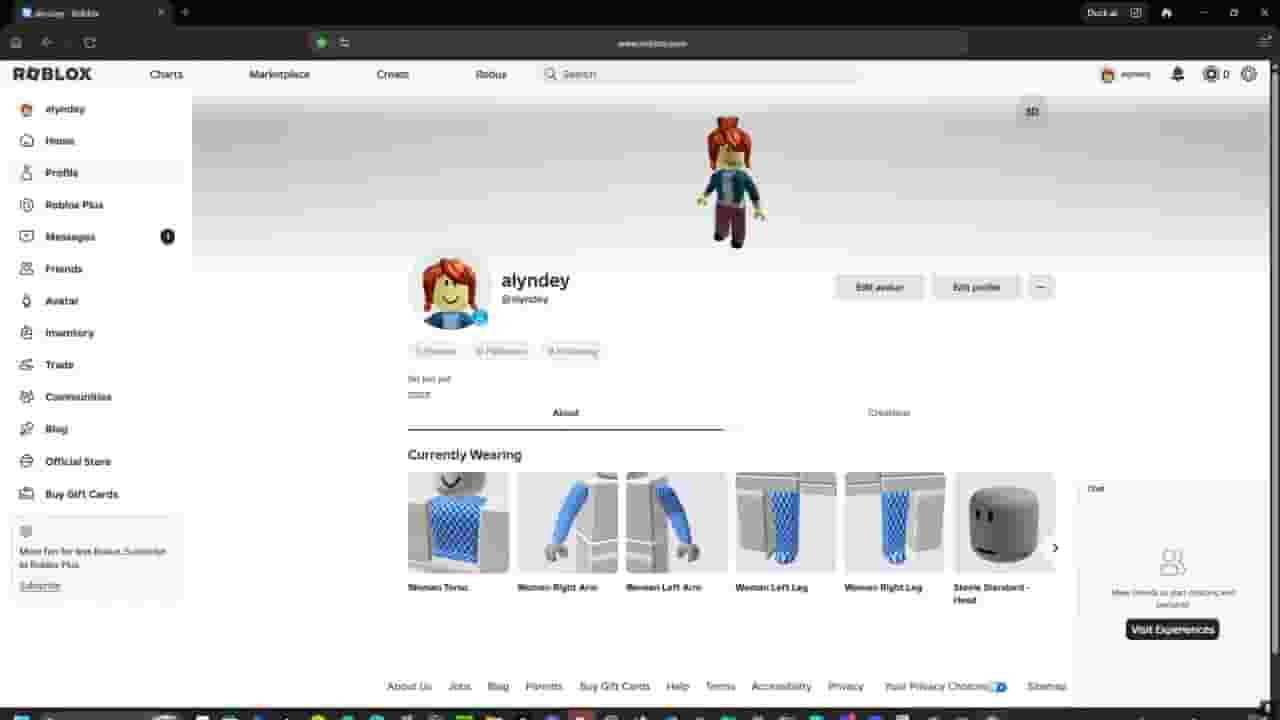The image size is (1280, 720).
Task: Click the Messages unread count badge
Action: pyautogui.click(x=167, y=237)
